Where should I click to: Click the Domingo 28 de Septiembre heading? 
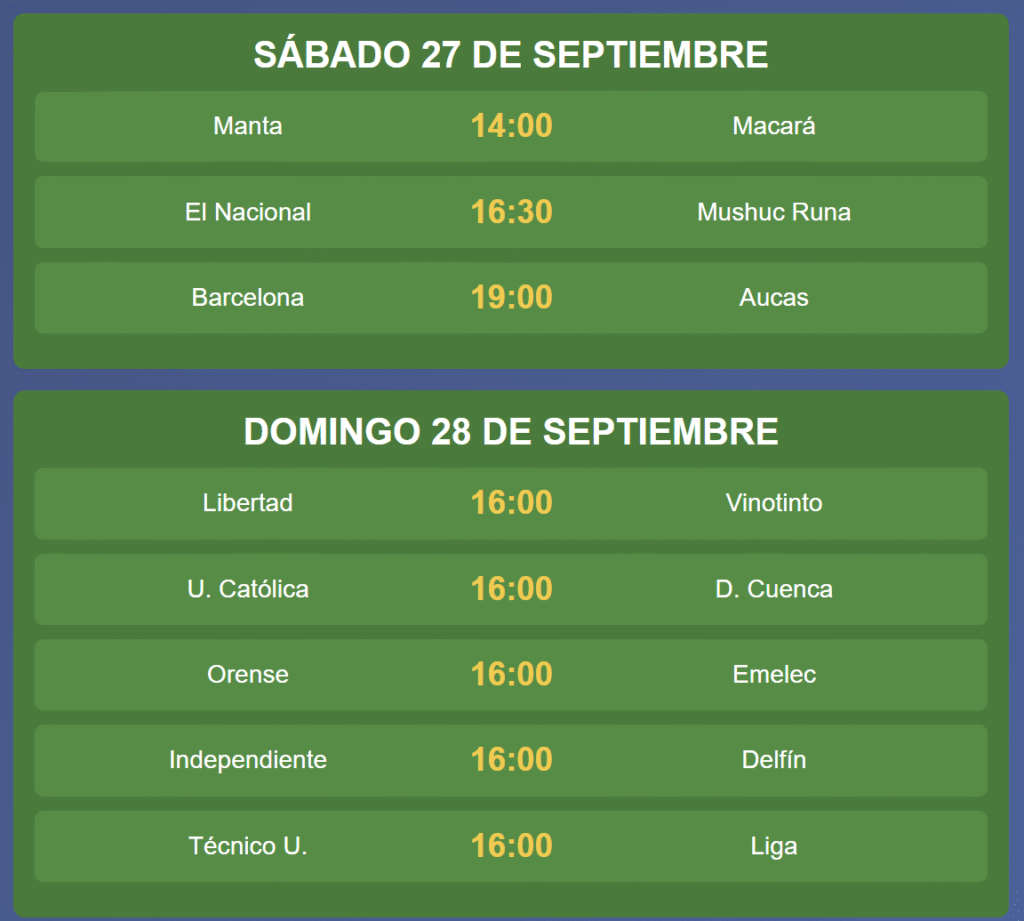click(x=511, y=431)
